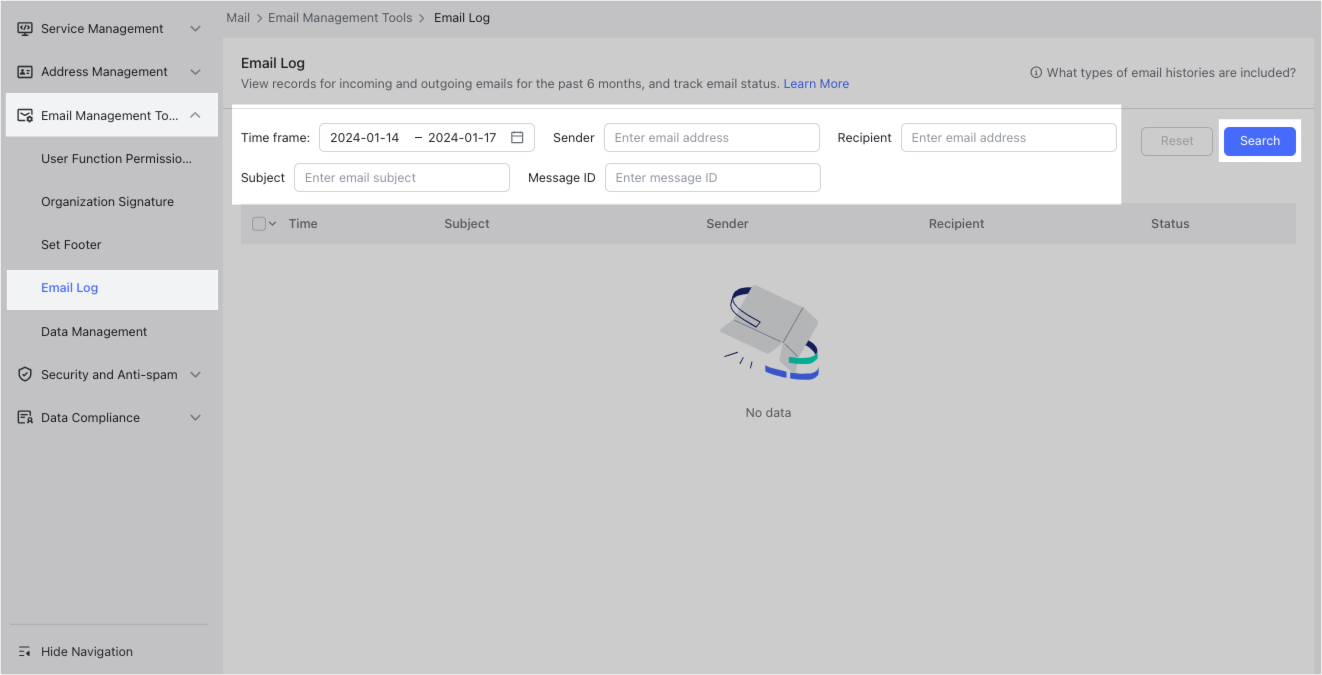Click the start date 2024-01-14

click(364, 138)
